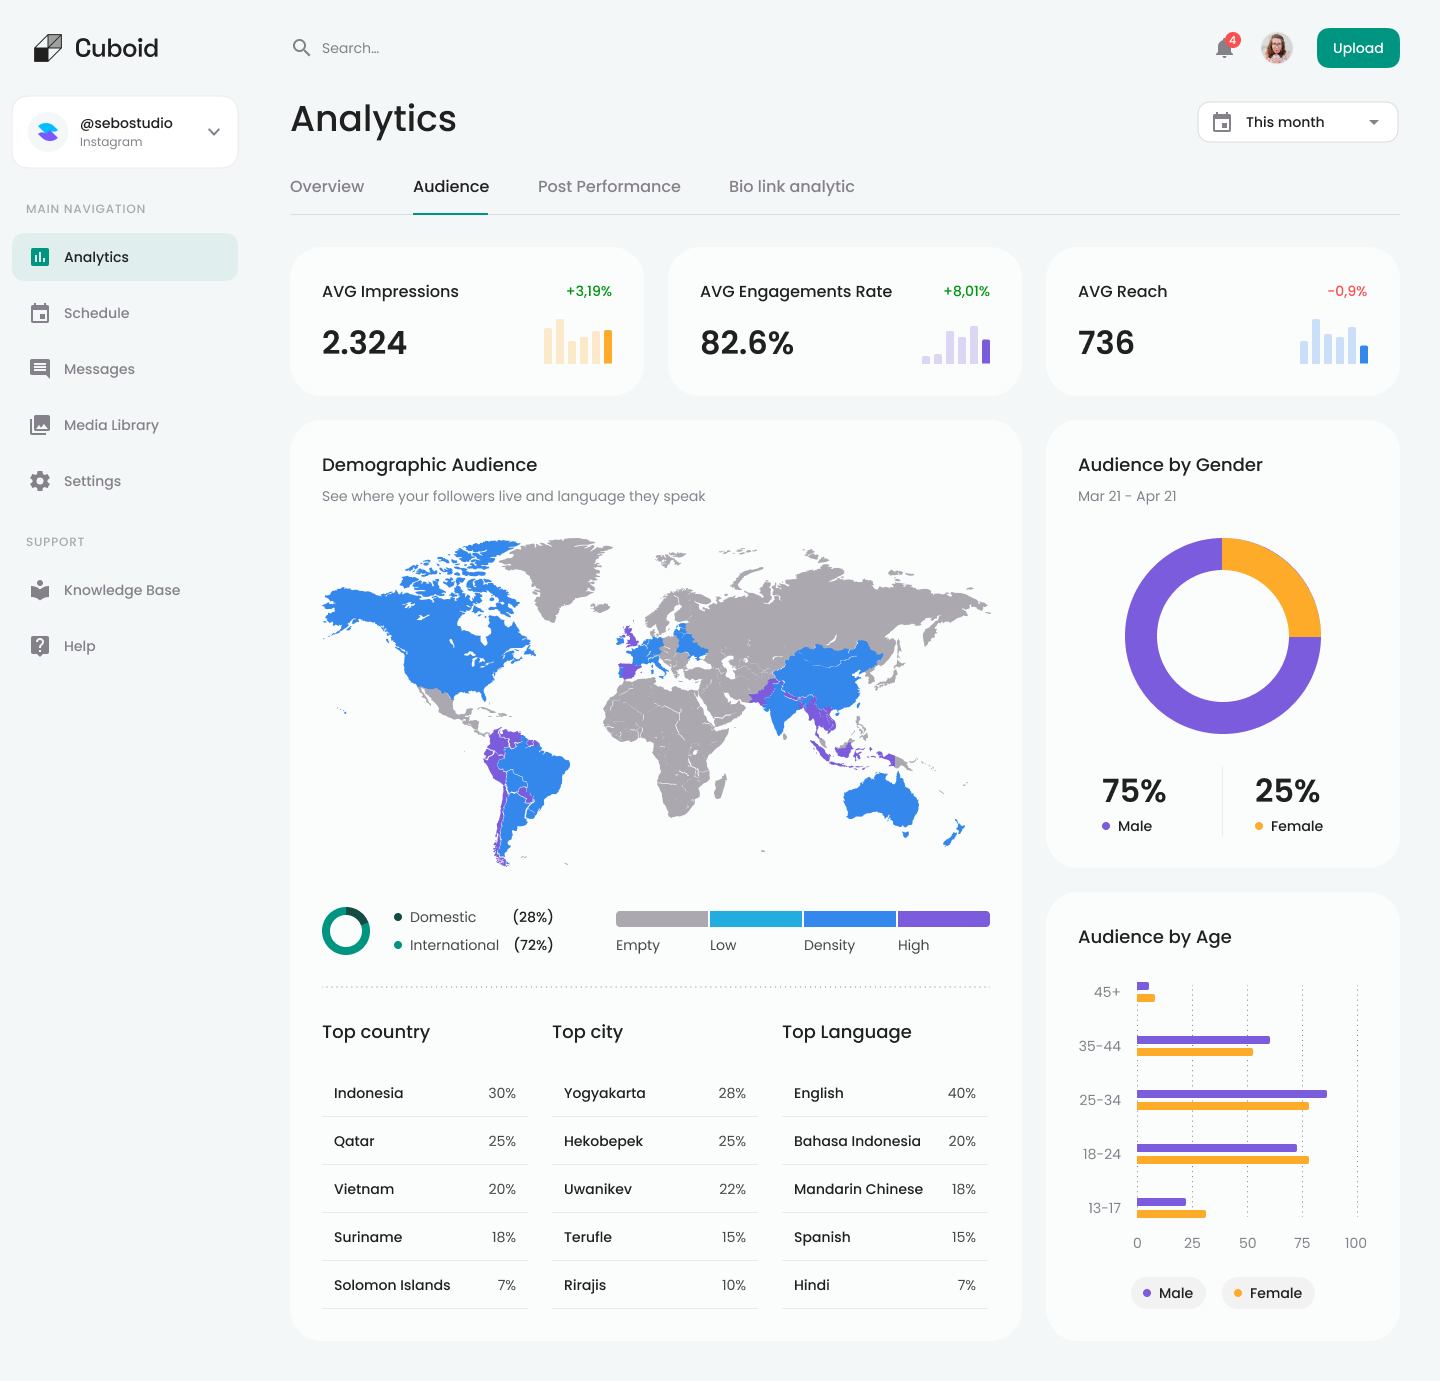Image resolution: width=1440 pixels, height=1381 pixels.
Task: Open the Media Library
Action: point(111,425)
